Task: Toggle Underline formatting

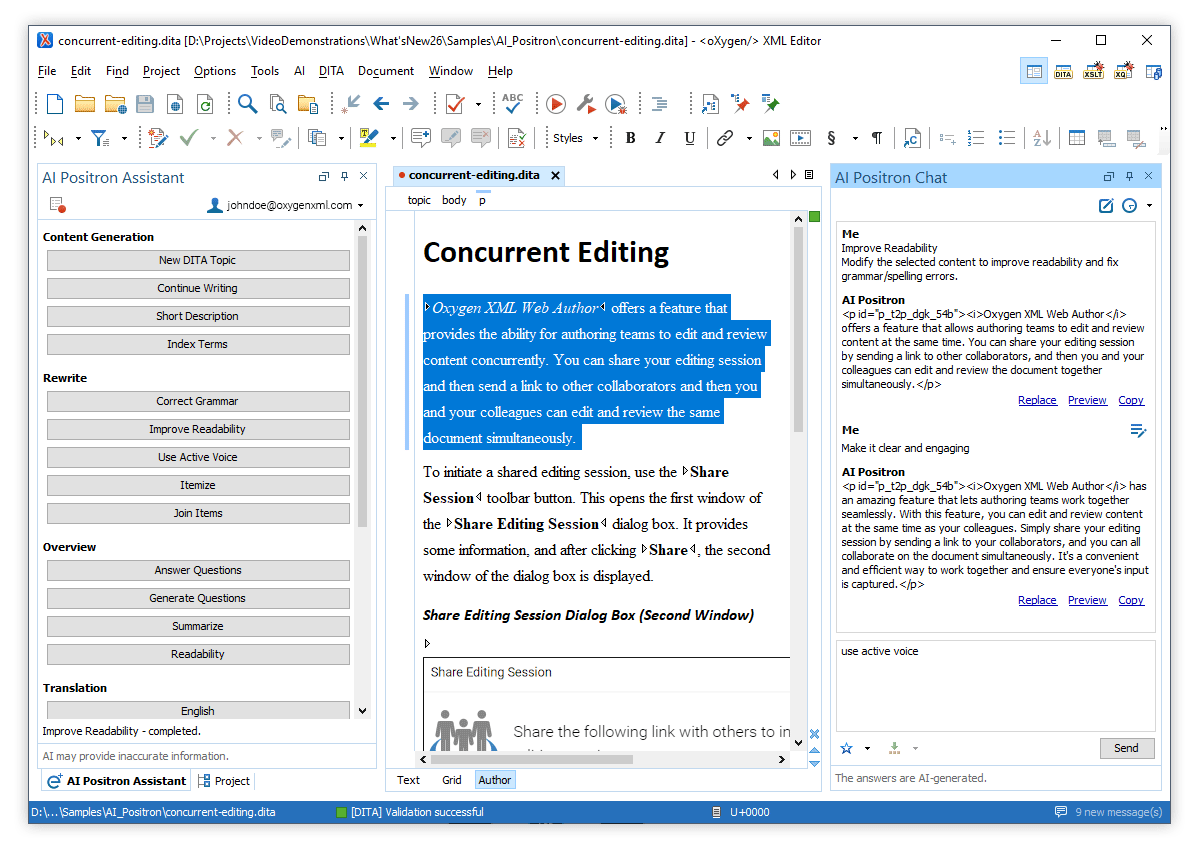Action: click(690, 138)
